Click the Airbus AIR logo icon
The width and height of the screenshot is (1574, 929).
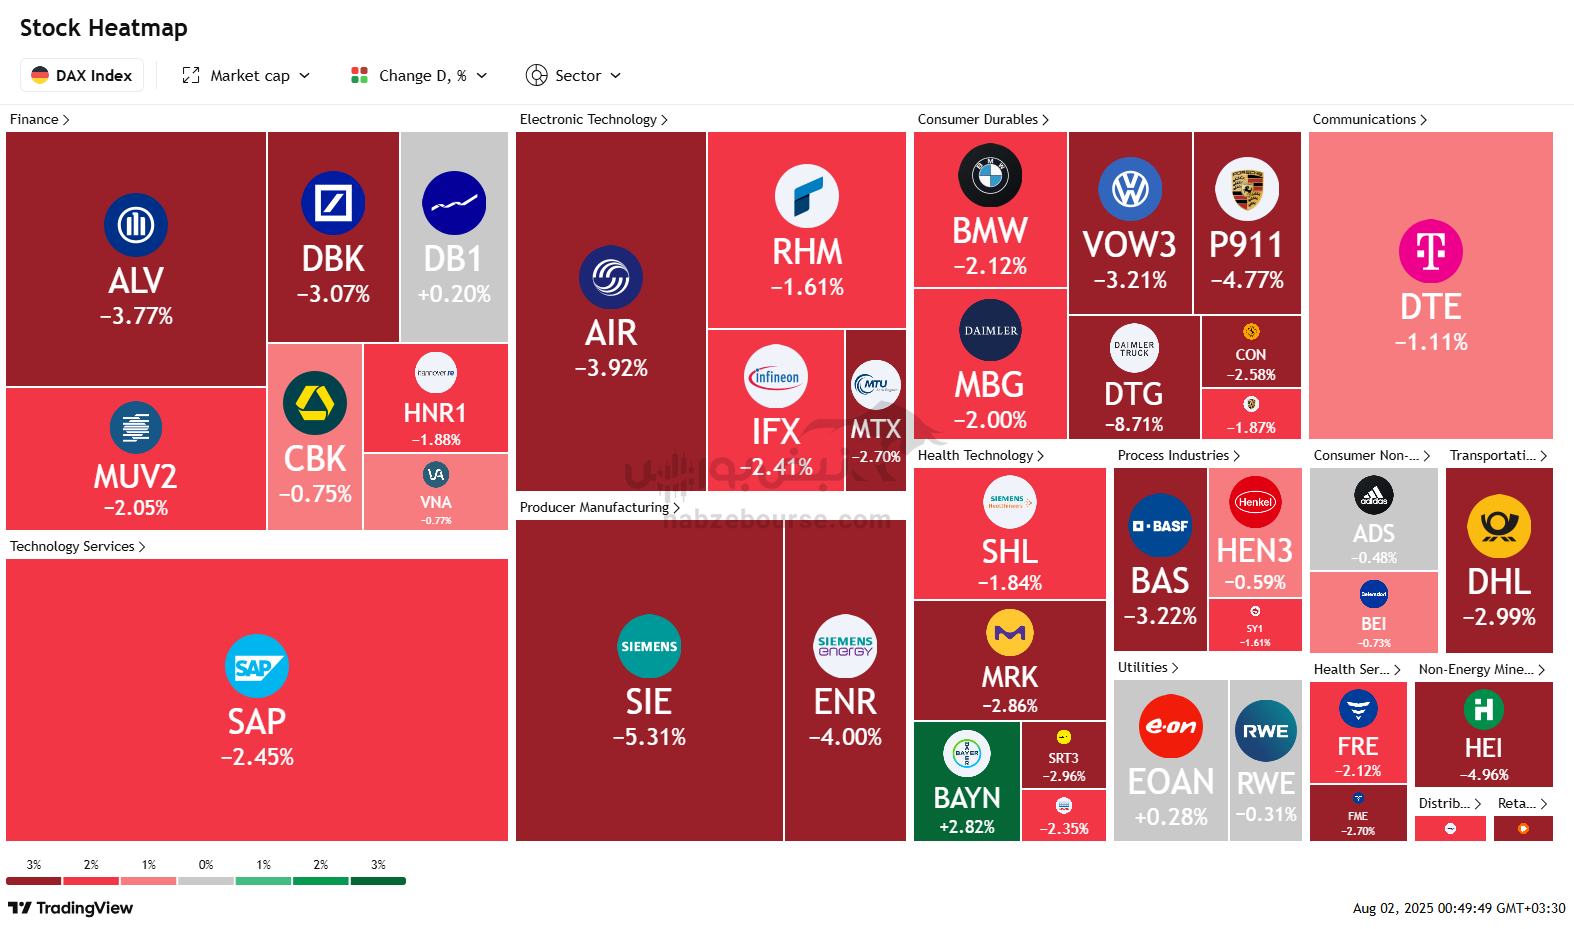tap(611, 277)
